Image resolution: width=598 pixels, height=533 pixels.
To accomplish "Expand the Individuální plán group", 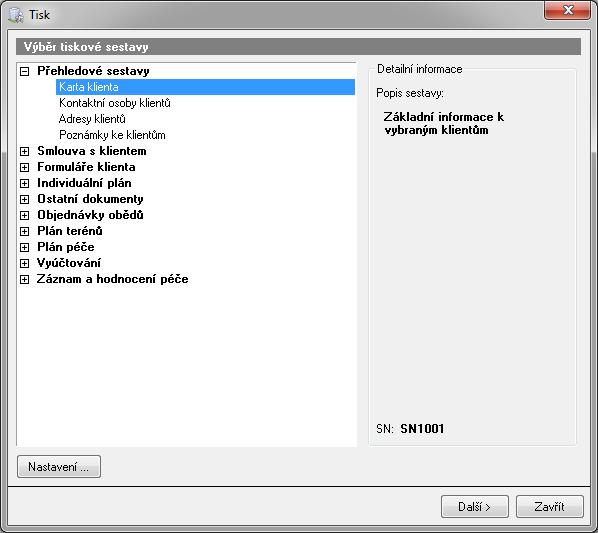I will pyautogui.click(x=24, y=183).
